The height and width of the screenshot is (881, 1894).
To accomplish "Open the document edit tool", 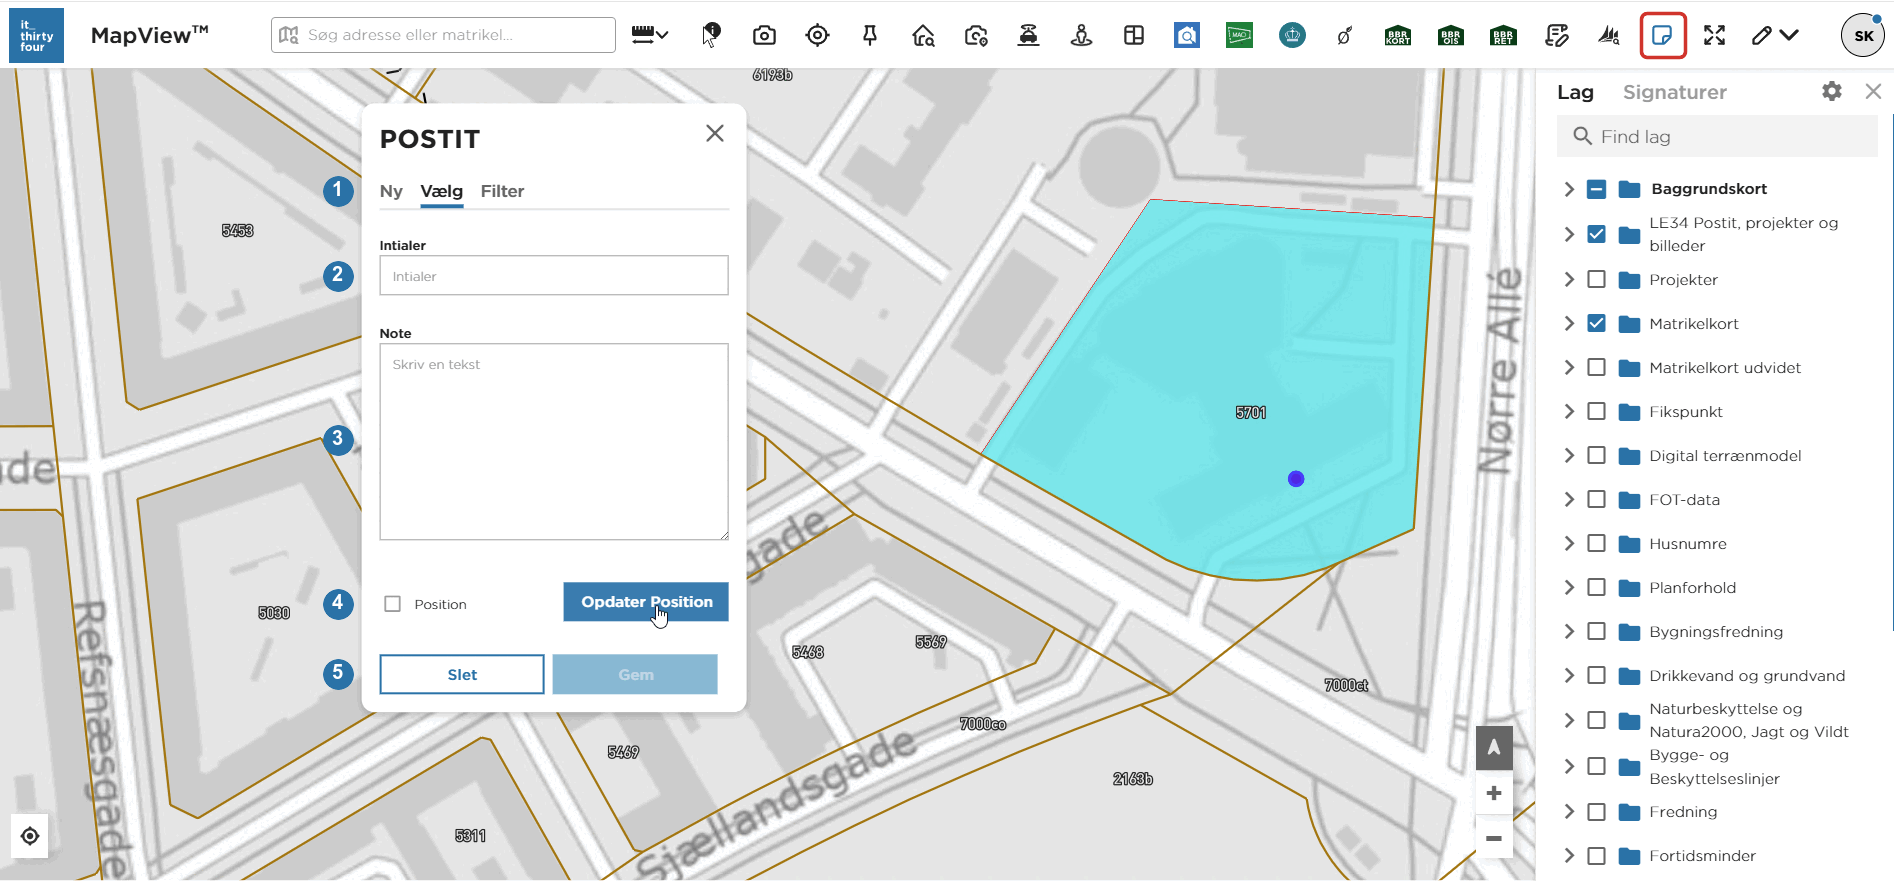I will [x=1556, y=35].
